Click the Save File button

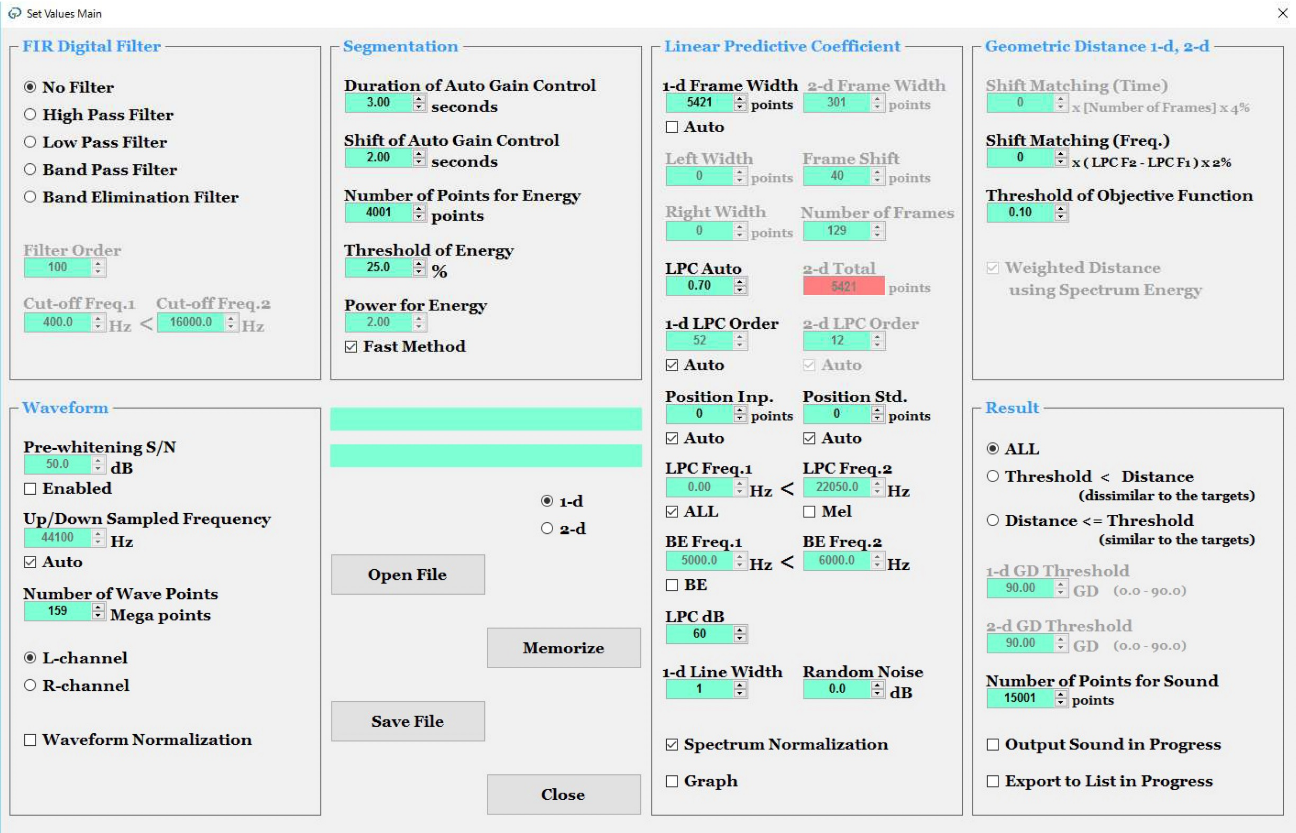407,721
